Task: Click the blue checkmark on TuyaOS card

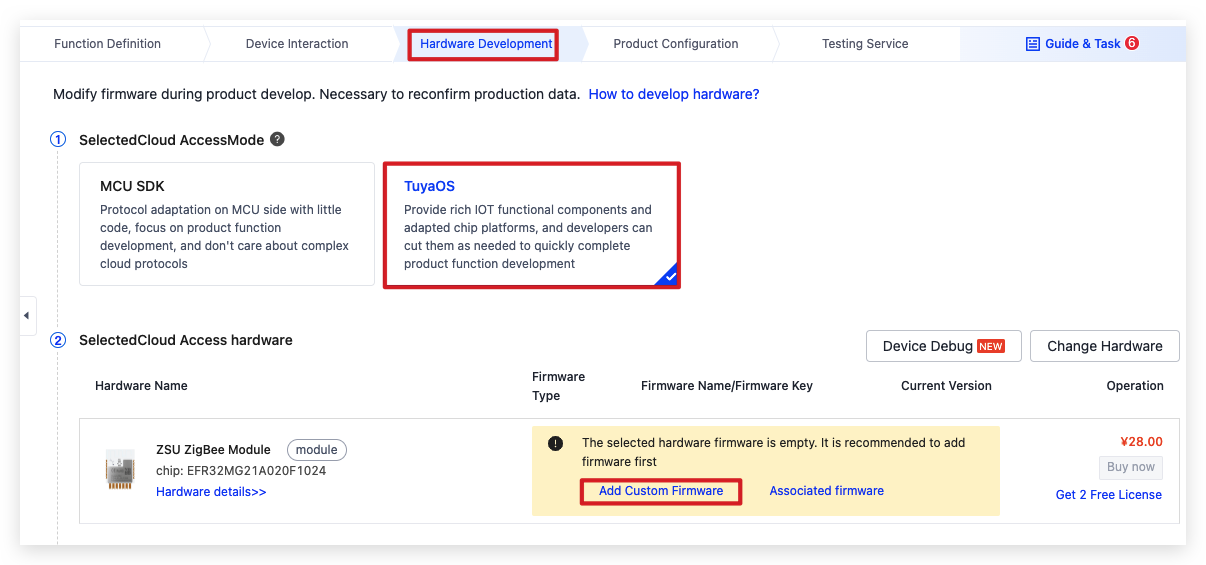Action: point(670,276)
